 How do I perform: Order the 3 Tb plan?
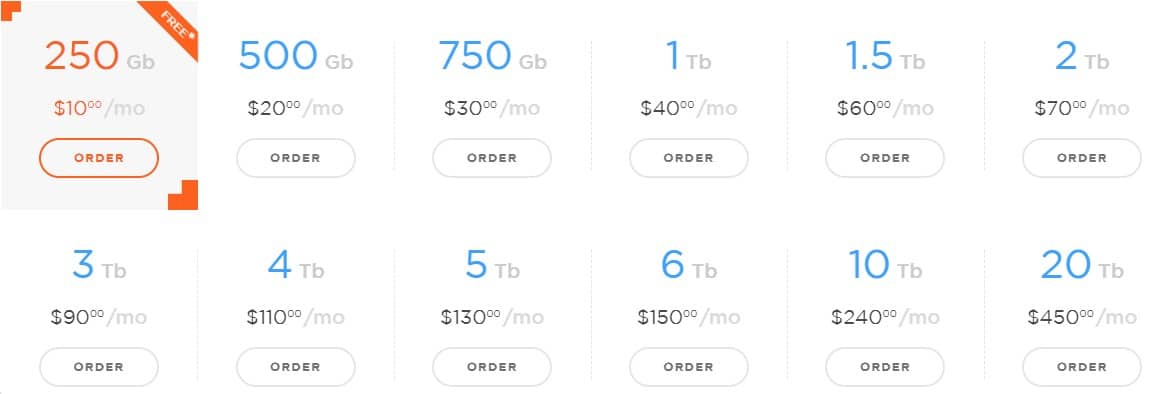[99, 367]
